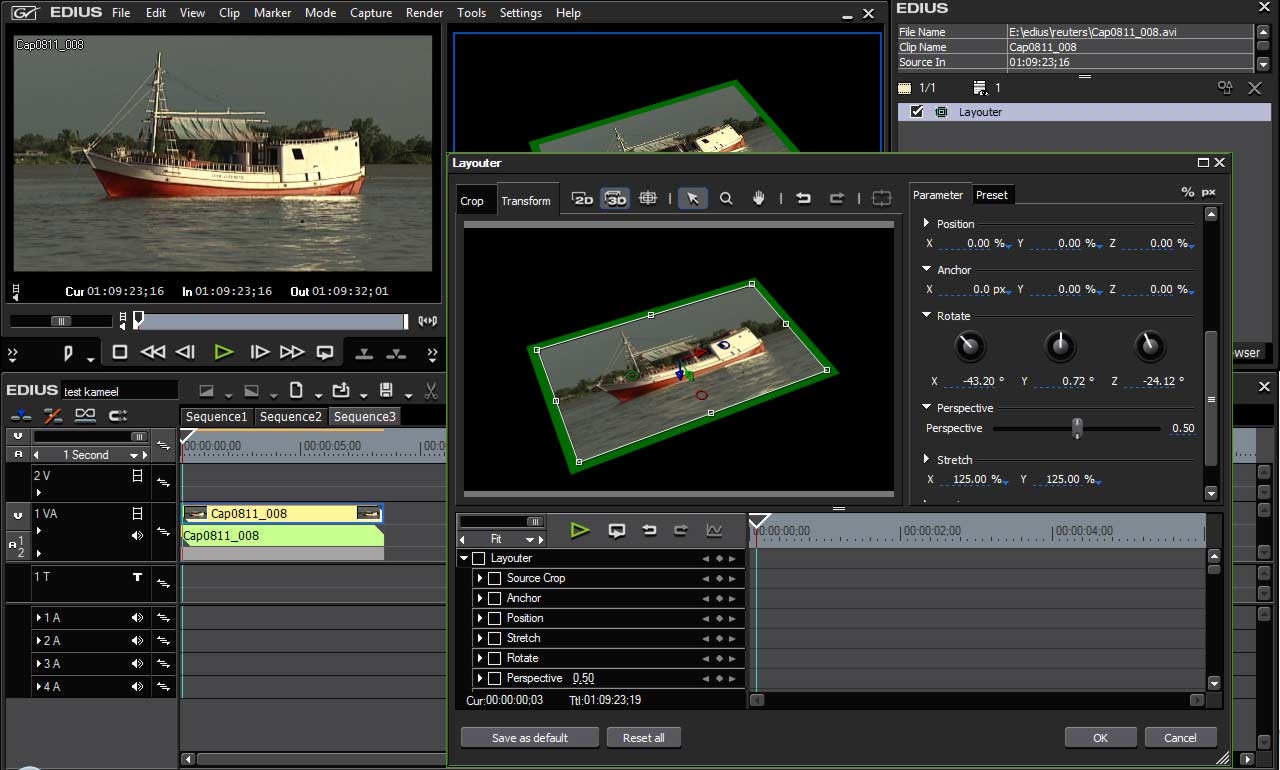Play the clip in the player

224,352
